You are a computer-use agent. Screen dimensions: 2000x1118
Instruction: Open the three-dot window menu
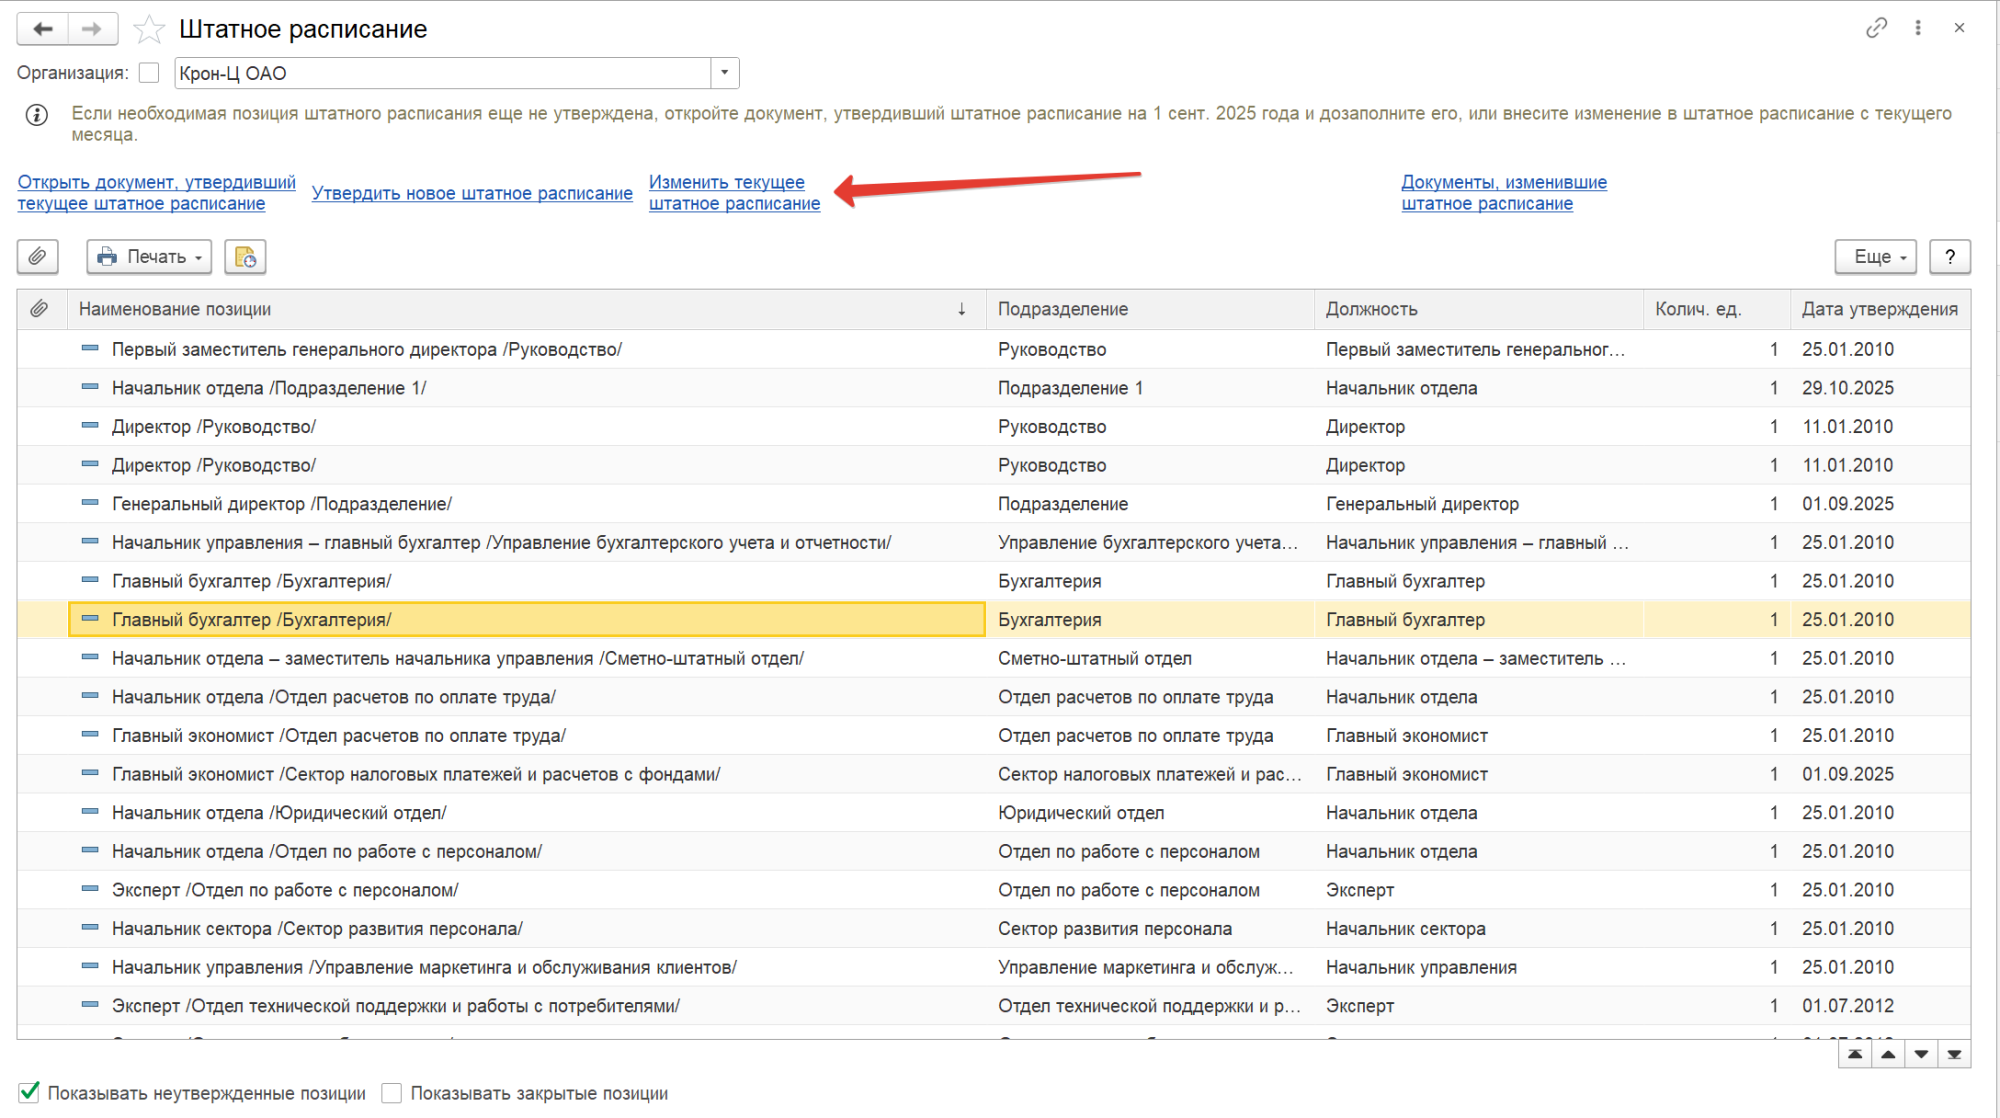point(1918,28)
